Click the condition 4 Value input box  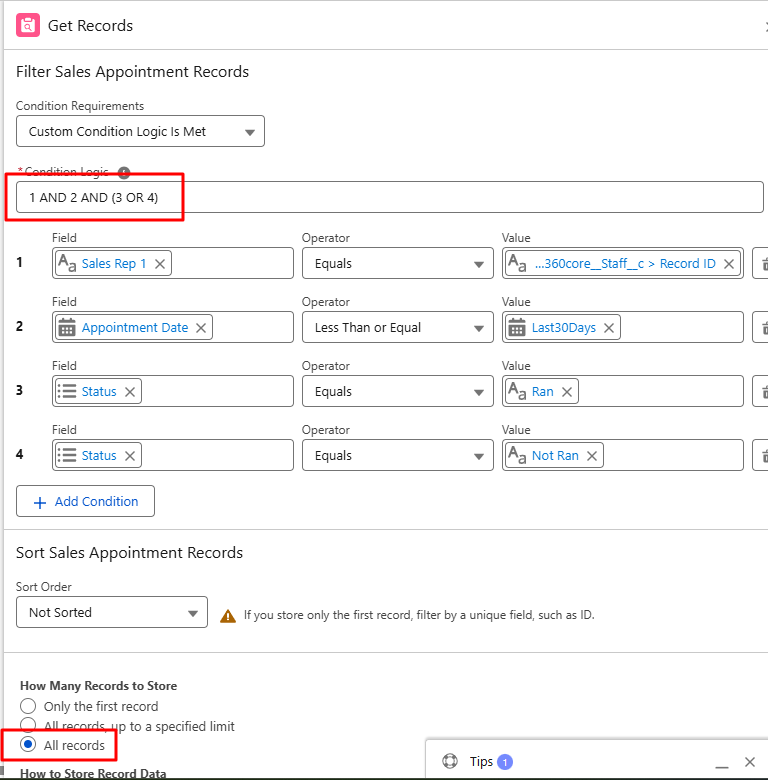tap(623, 456)
